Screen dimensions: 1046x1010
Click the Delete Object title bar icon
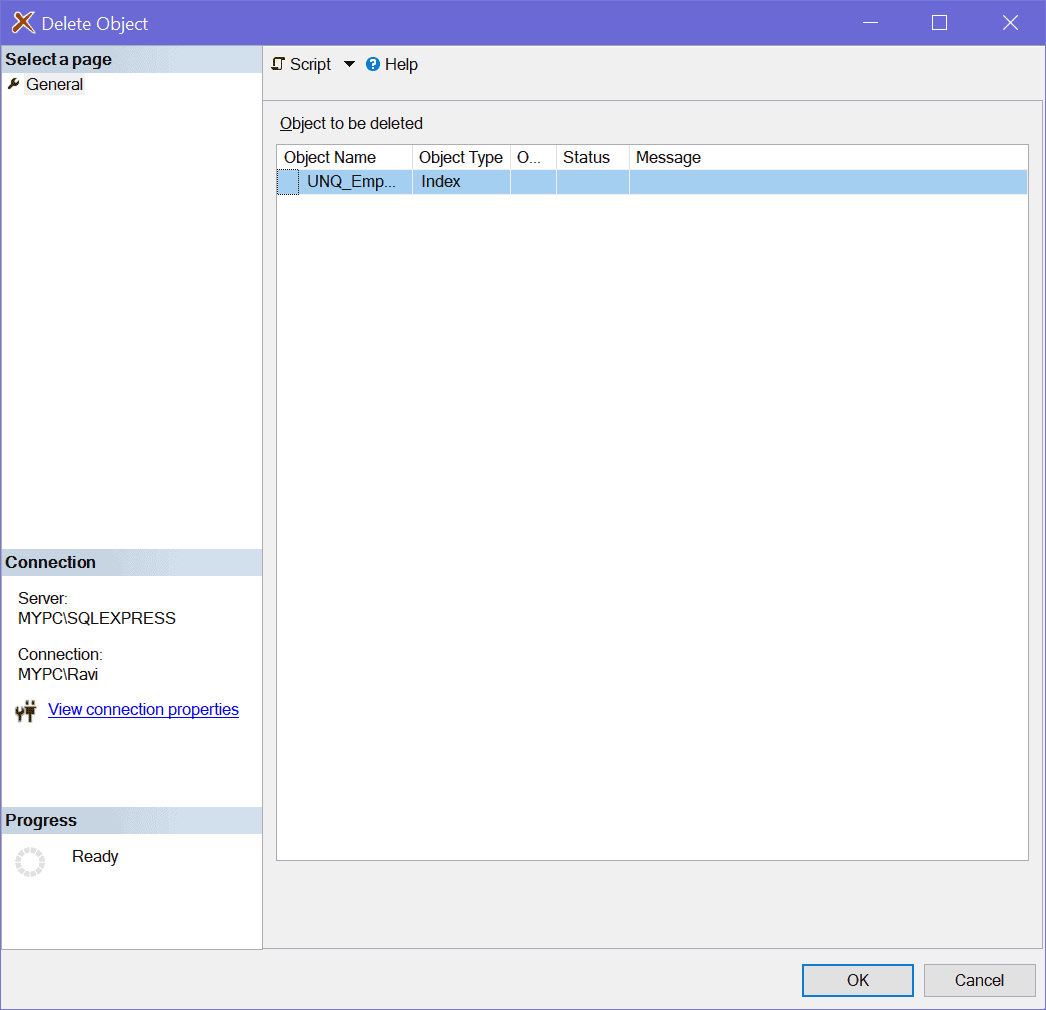coord(23,23)
